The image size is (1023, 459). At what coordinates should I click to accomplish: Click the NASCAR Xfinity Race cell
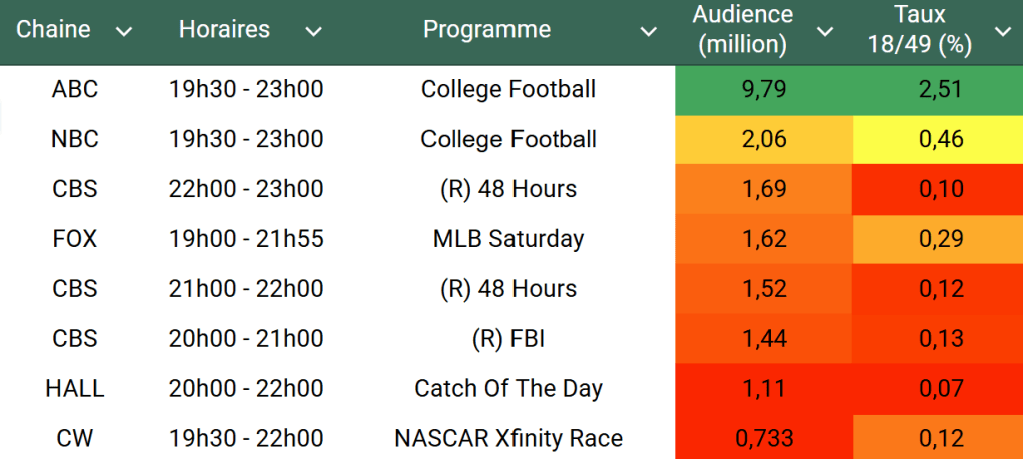pyautogui.click(x=508, y=438)
